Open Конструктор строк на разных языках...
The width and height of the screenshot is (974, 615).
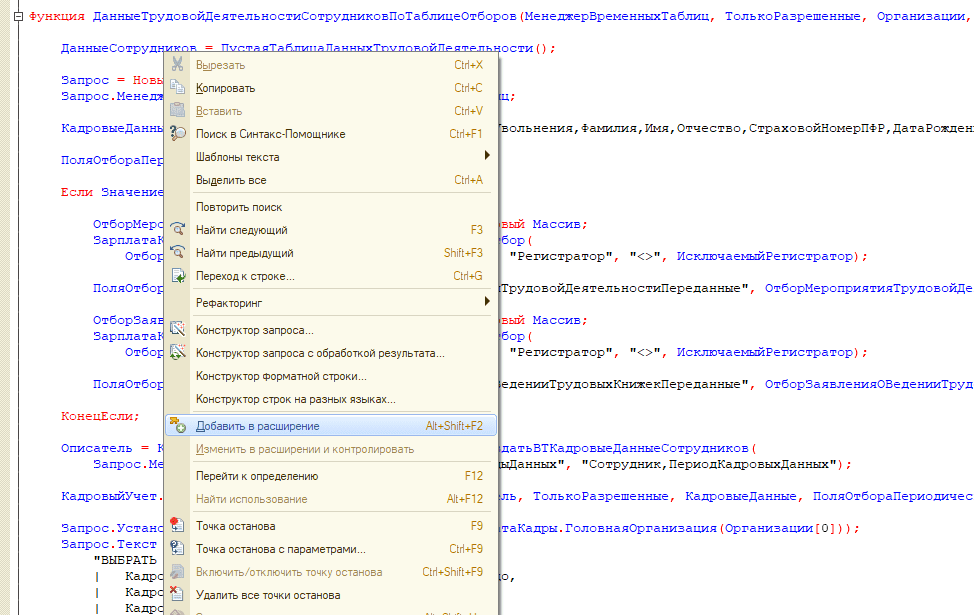coord(331,399)
